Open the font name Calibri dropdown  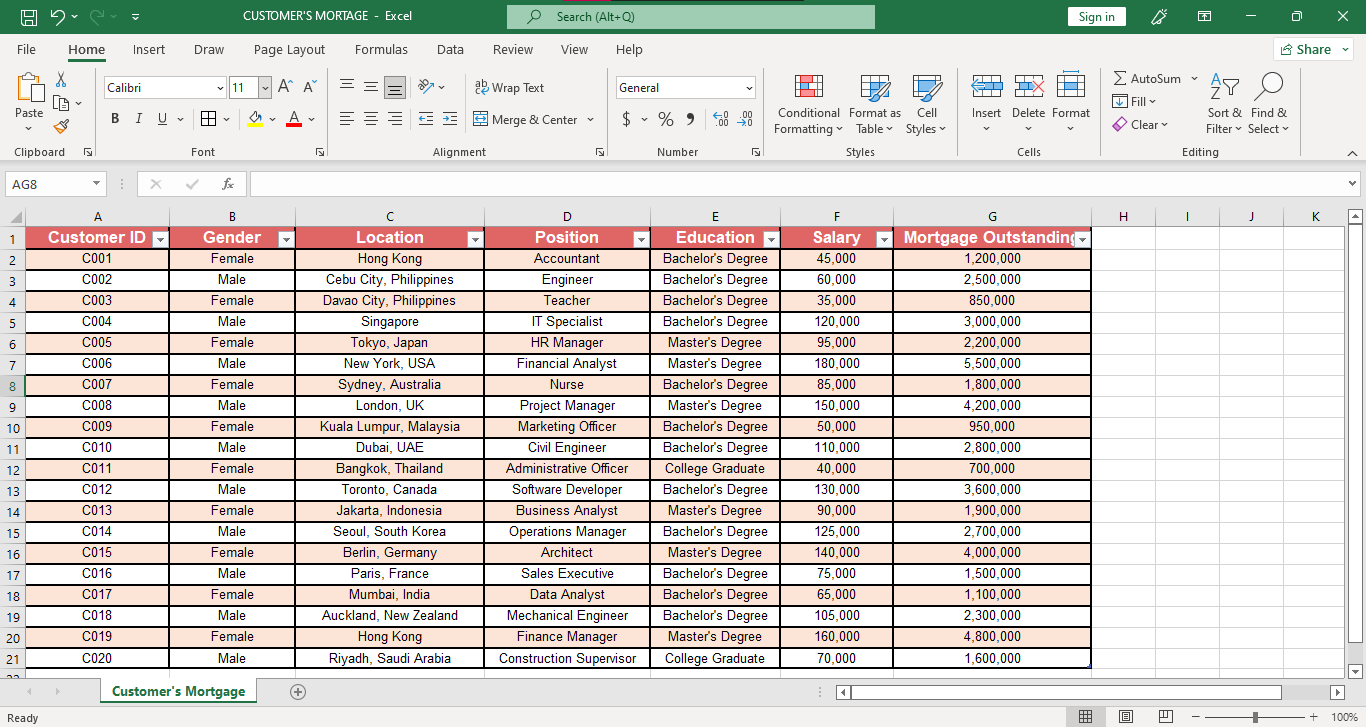click(x=220, y=88)
